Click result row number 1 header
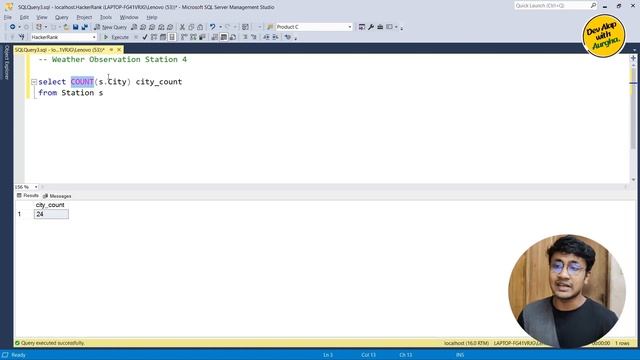The height and width of the screenshot is (360, 640). pos(19,214)
